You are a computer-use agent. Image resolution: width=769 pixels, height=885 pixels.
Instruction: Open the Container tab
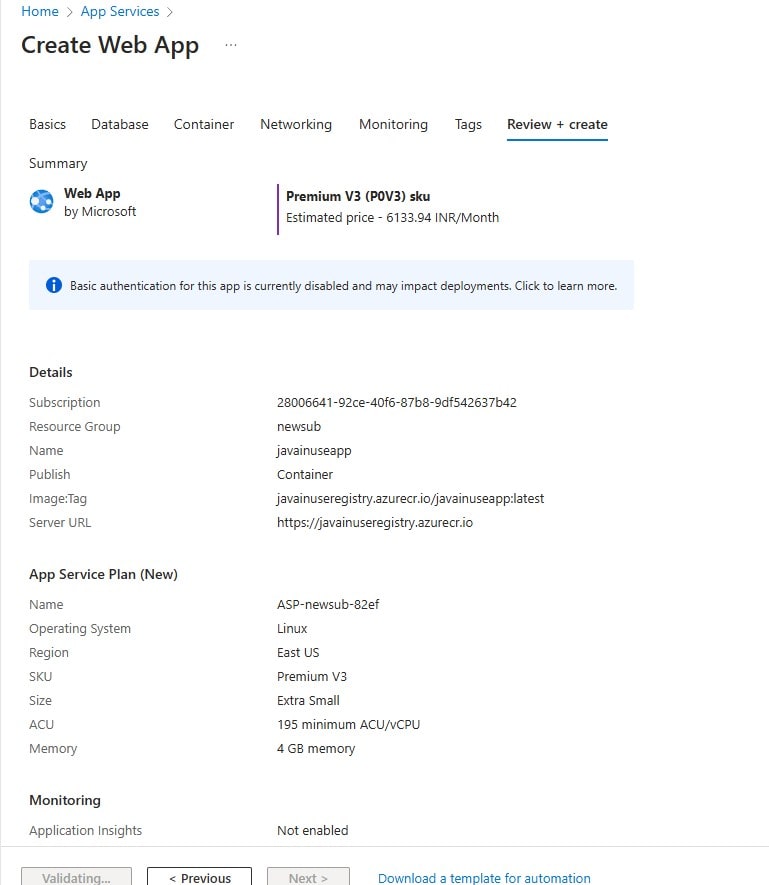[204, 124]
